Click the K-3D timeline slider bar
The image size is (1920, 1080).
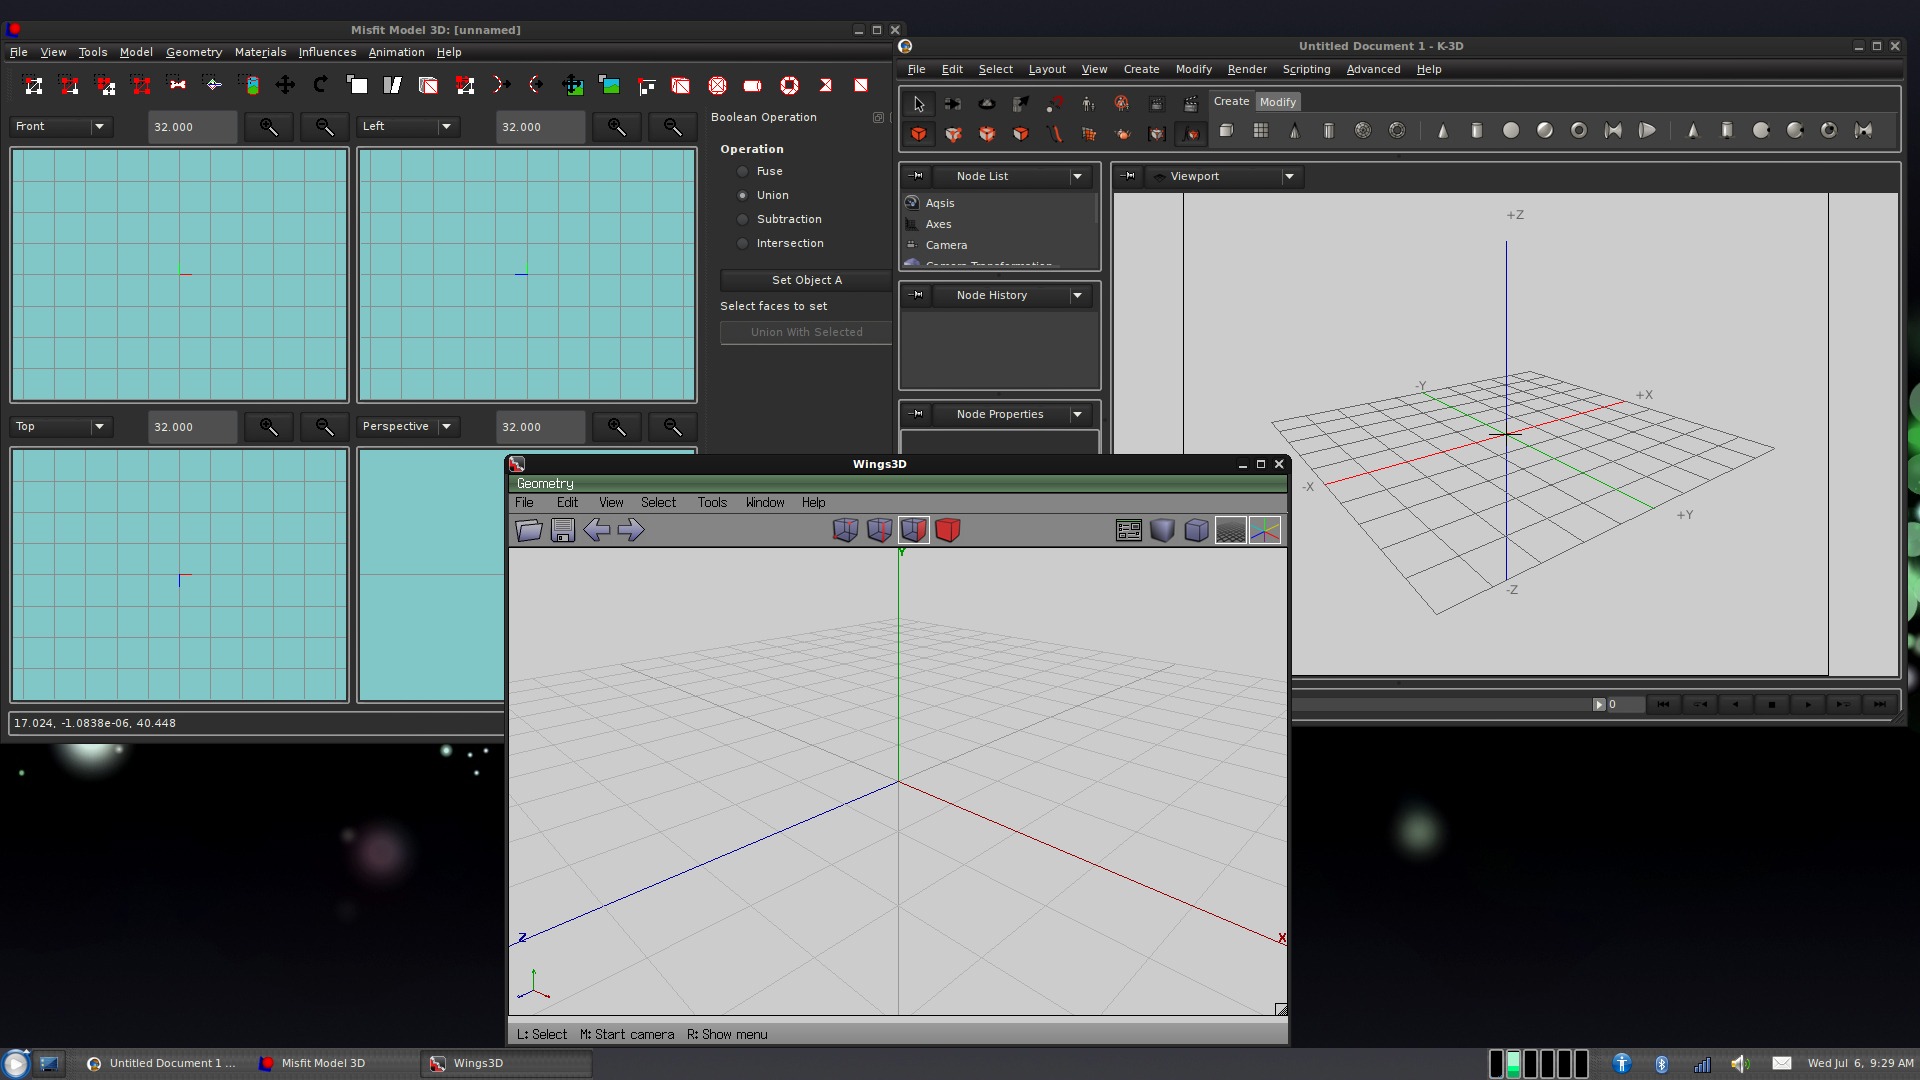click(1440, 705)
